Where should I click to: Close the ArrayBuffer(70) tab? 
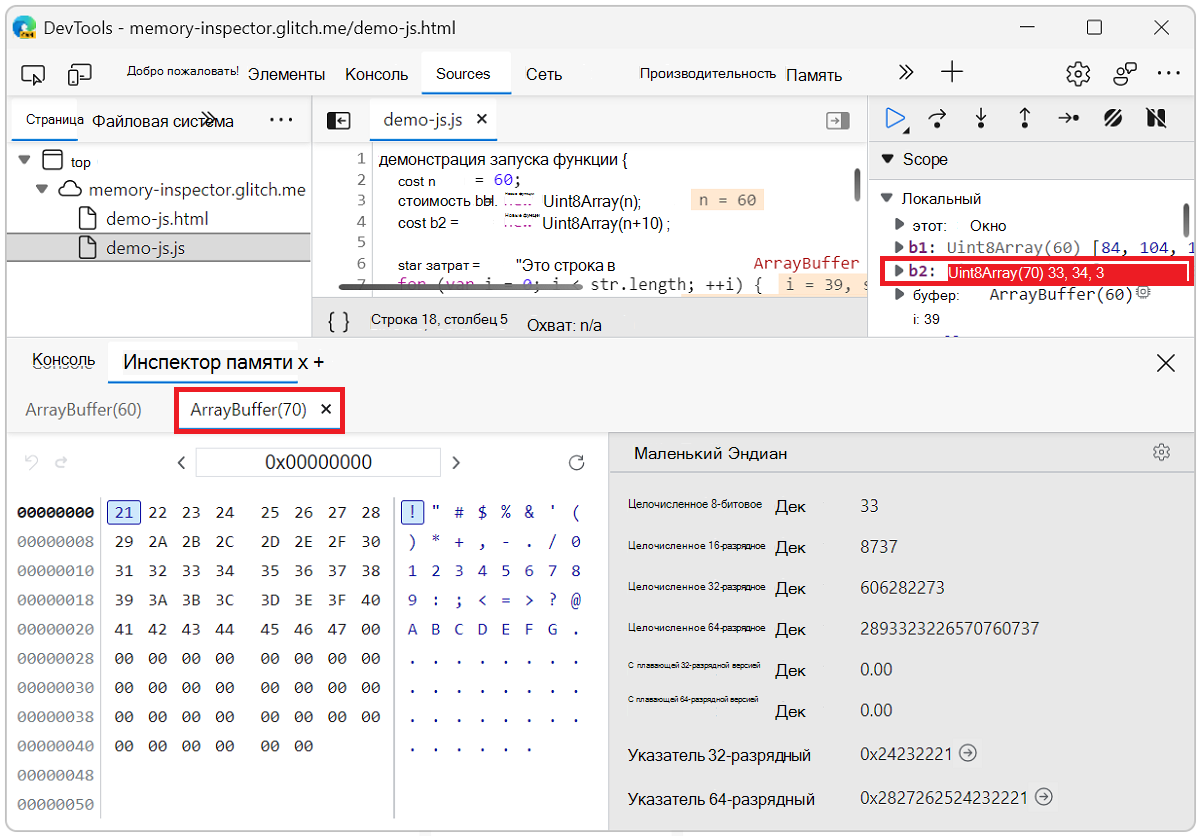(x=325, y=409)
